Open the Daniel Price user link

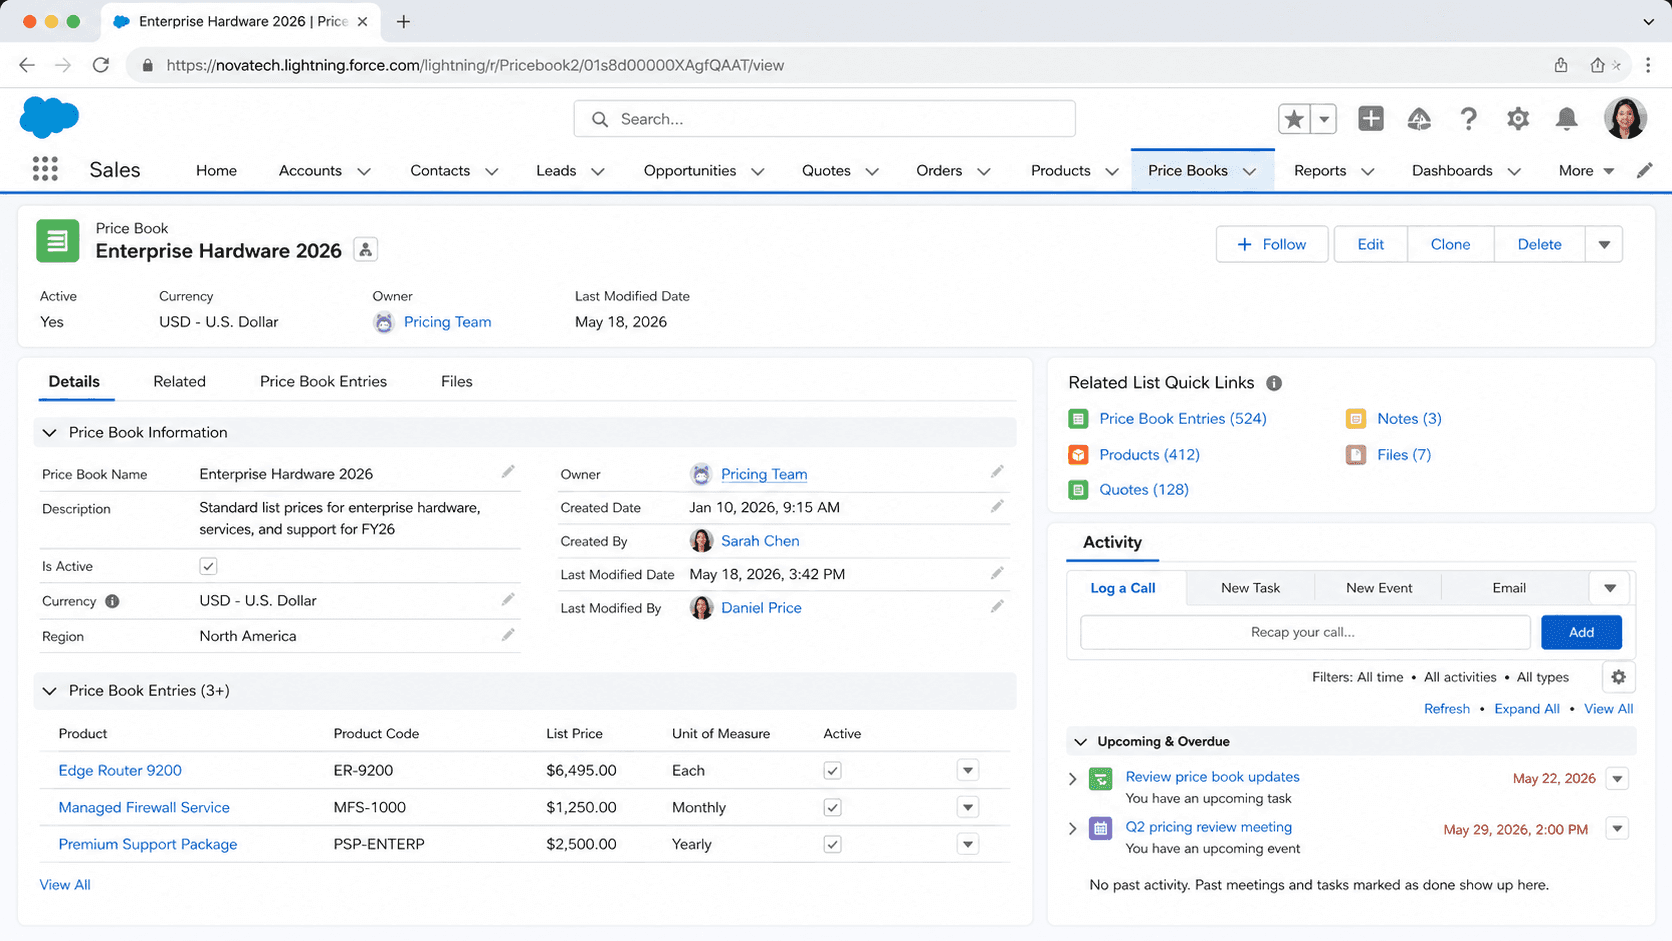pos(761,607)
